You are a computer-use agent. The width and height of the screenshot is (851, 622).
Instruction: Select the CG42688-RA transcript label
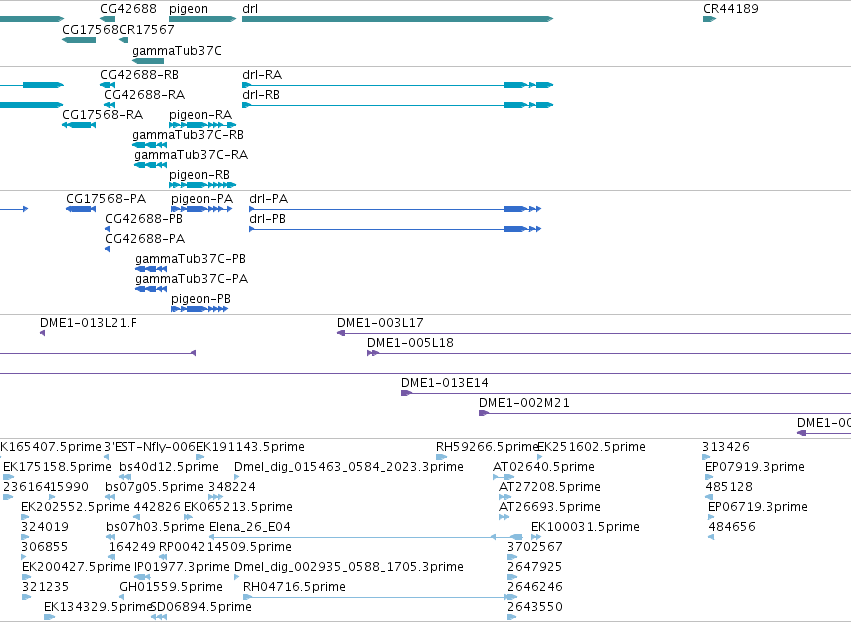pyautogui.click(x=145, y=95)
